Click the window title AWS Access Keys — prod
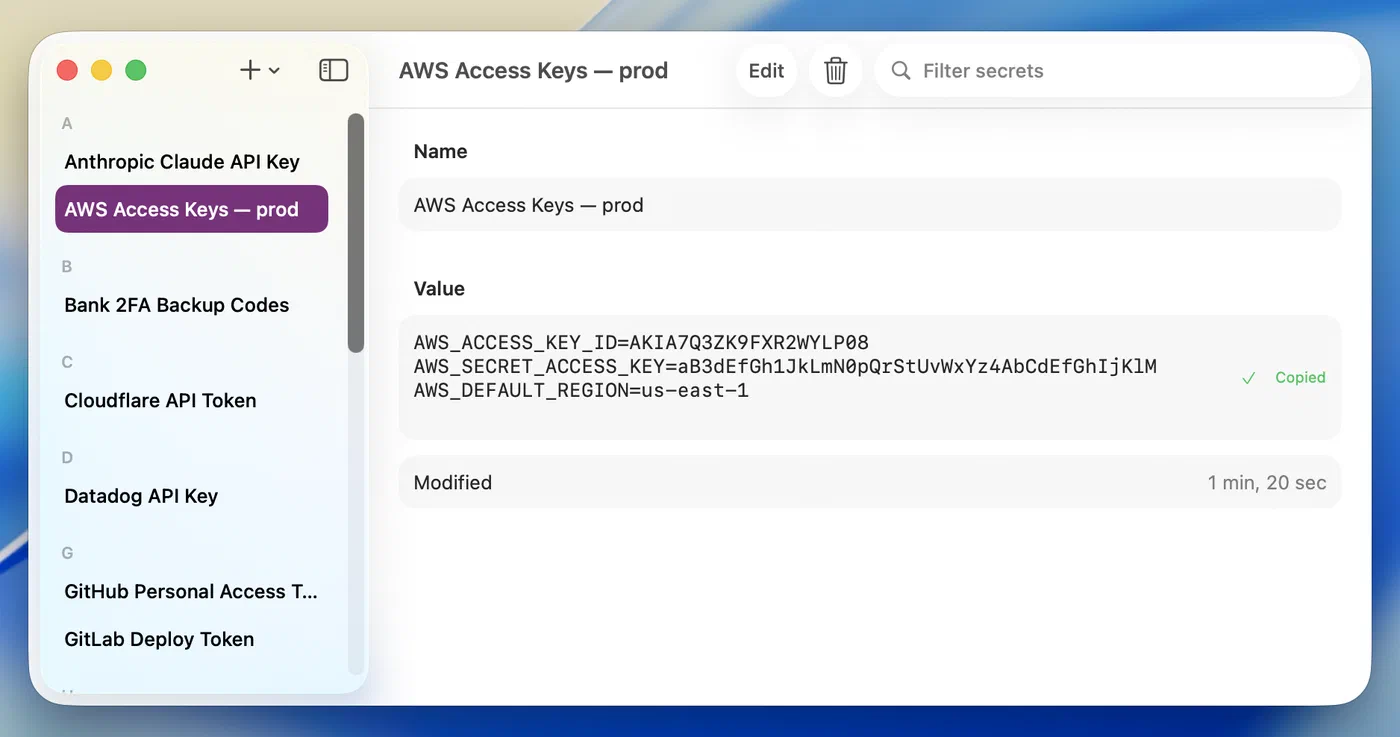 click(533, 71)
